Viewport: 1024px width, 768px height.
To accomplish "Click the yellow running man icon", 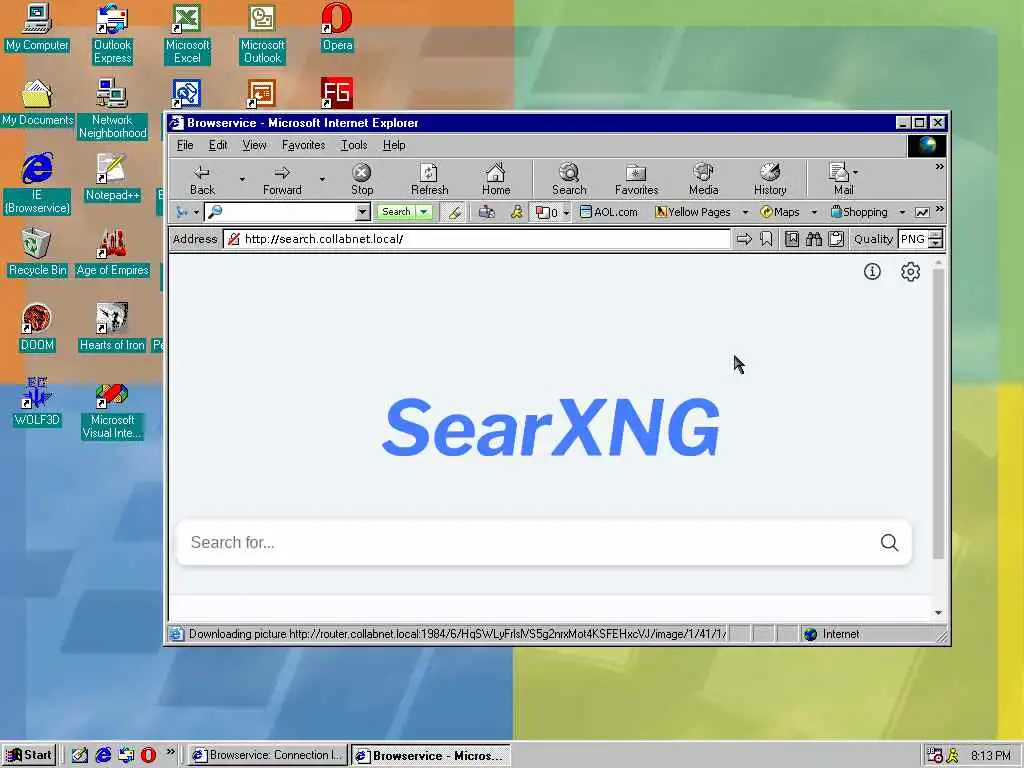I will pos(517,212).
